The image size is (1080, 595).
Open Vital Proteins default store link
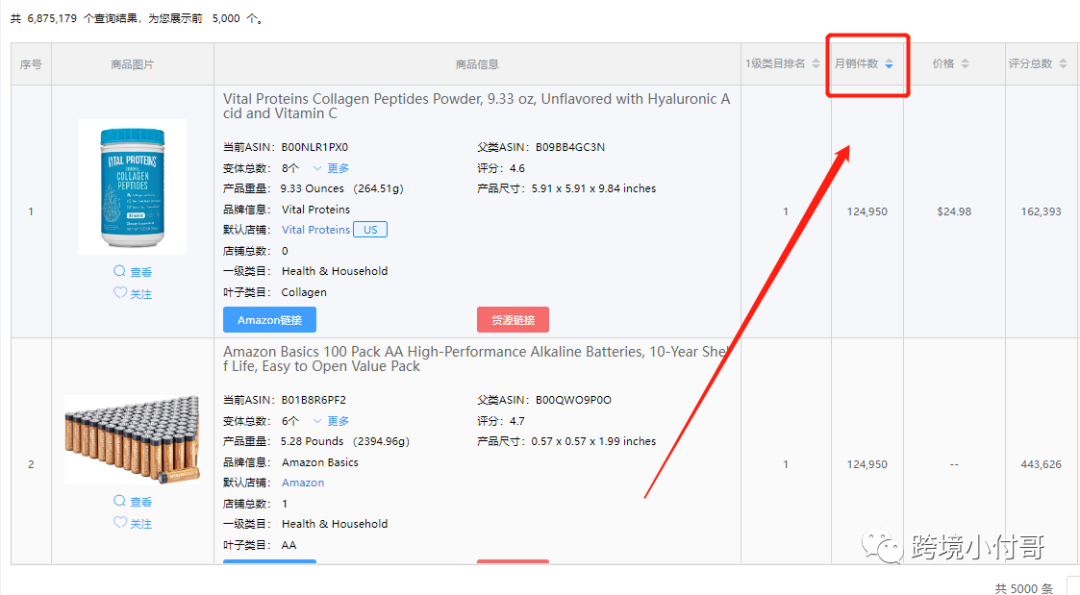(x=315, y=230)
